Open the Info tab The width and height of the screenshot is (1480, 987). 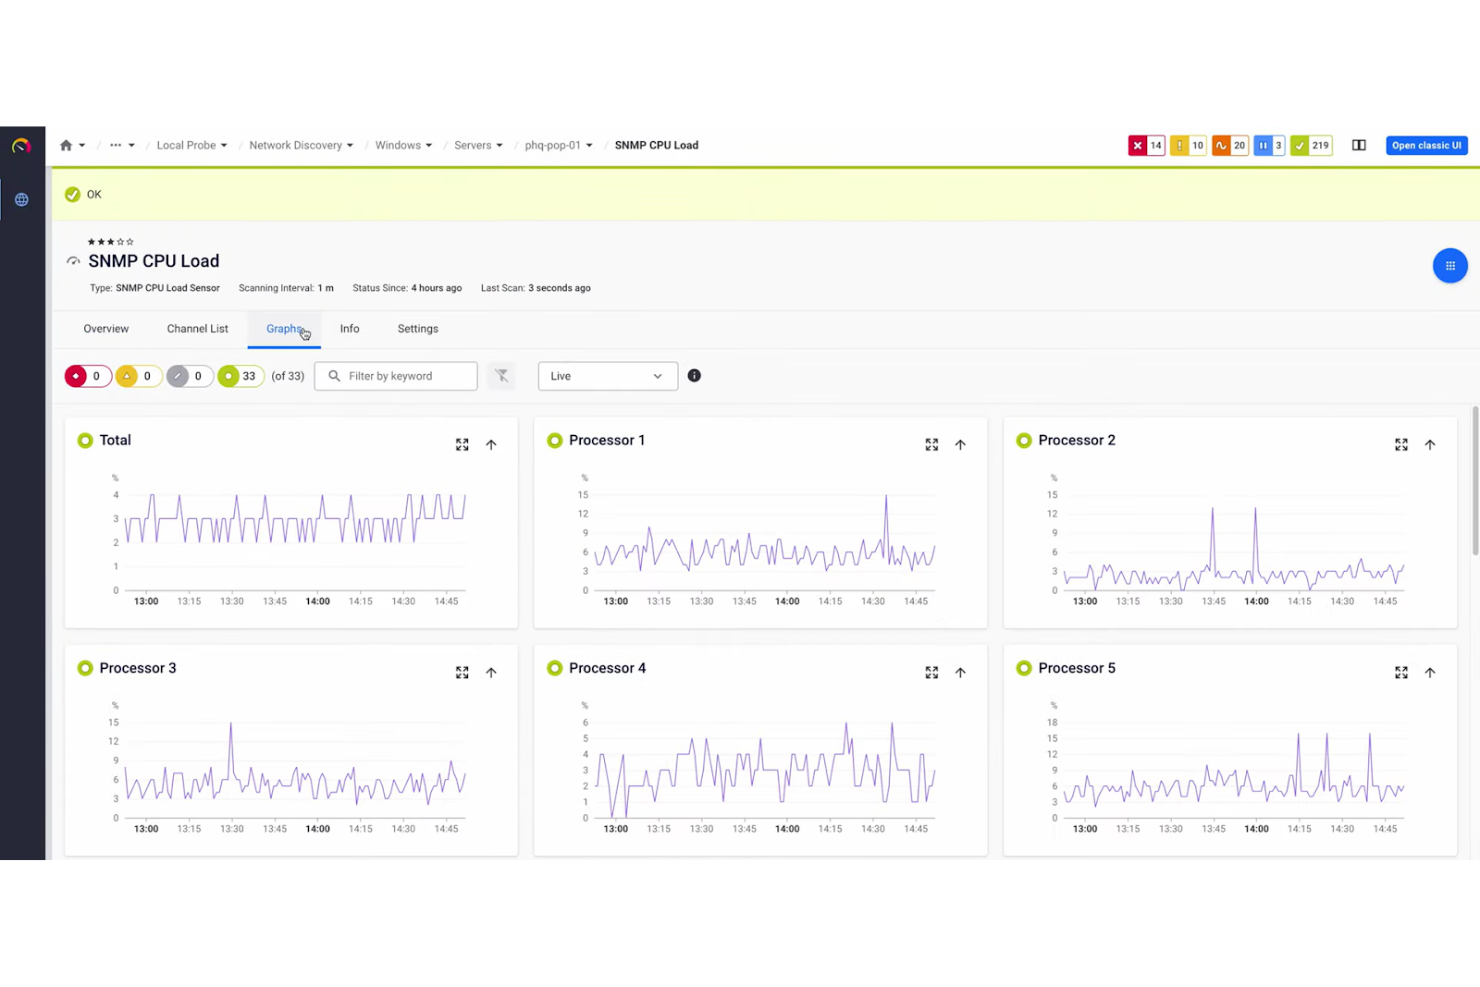(x=349, y=329)
